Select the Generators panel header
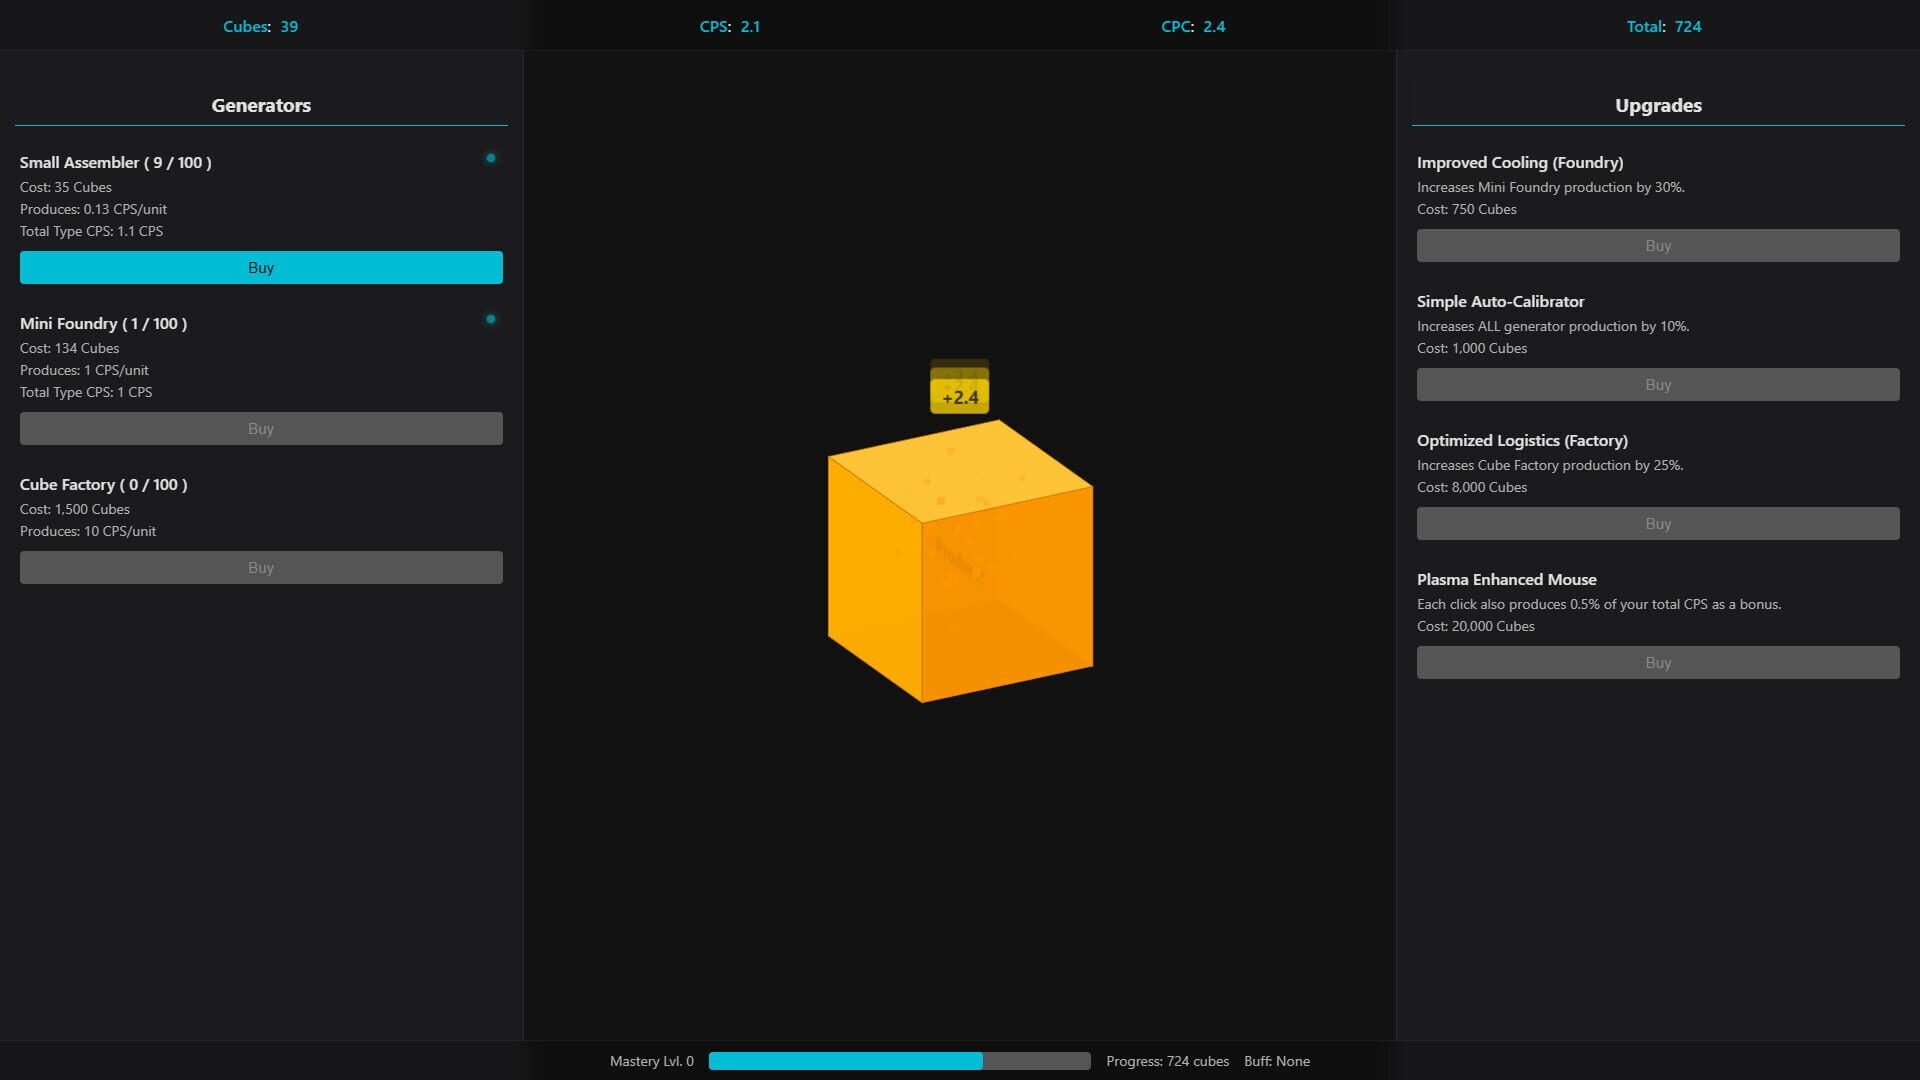Image resolution: width=1920 pixels, height=1080 pixels. pyautogui.click(x=260, y=105)
